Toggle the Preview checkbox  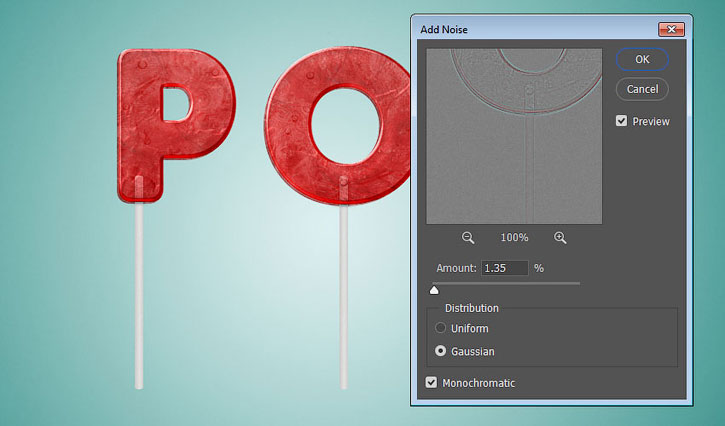point(621,121)
